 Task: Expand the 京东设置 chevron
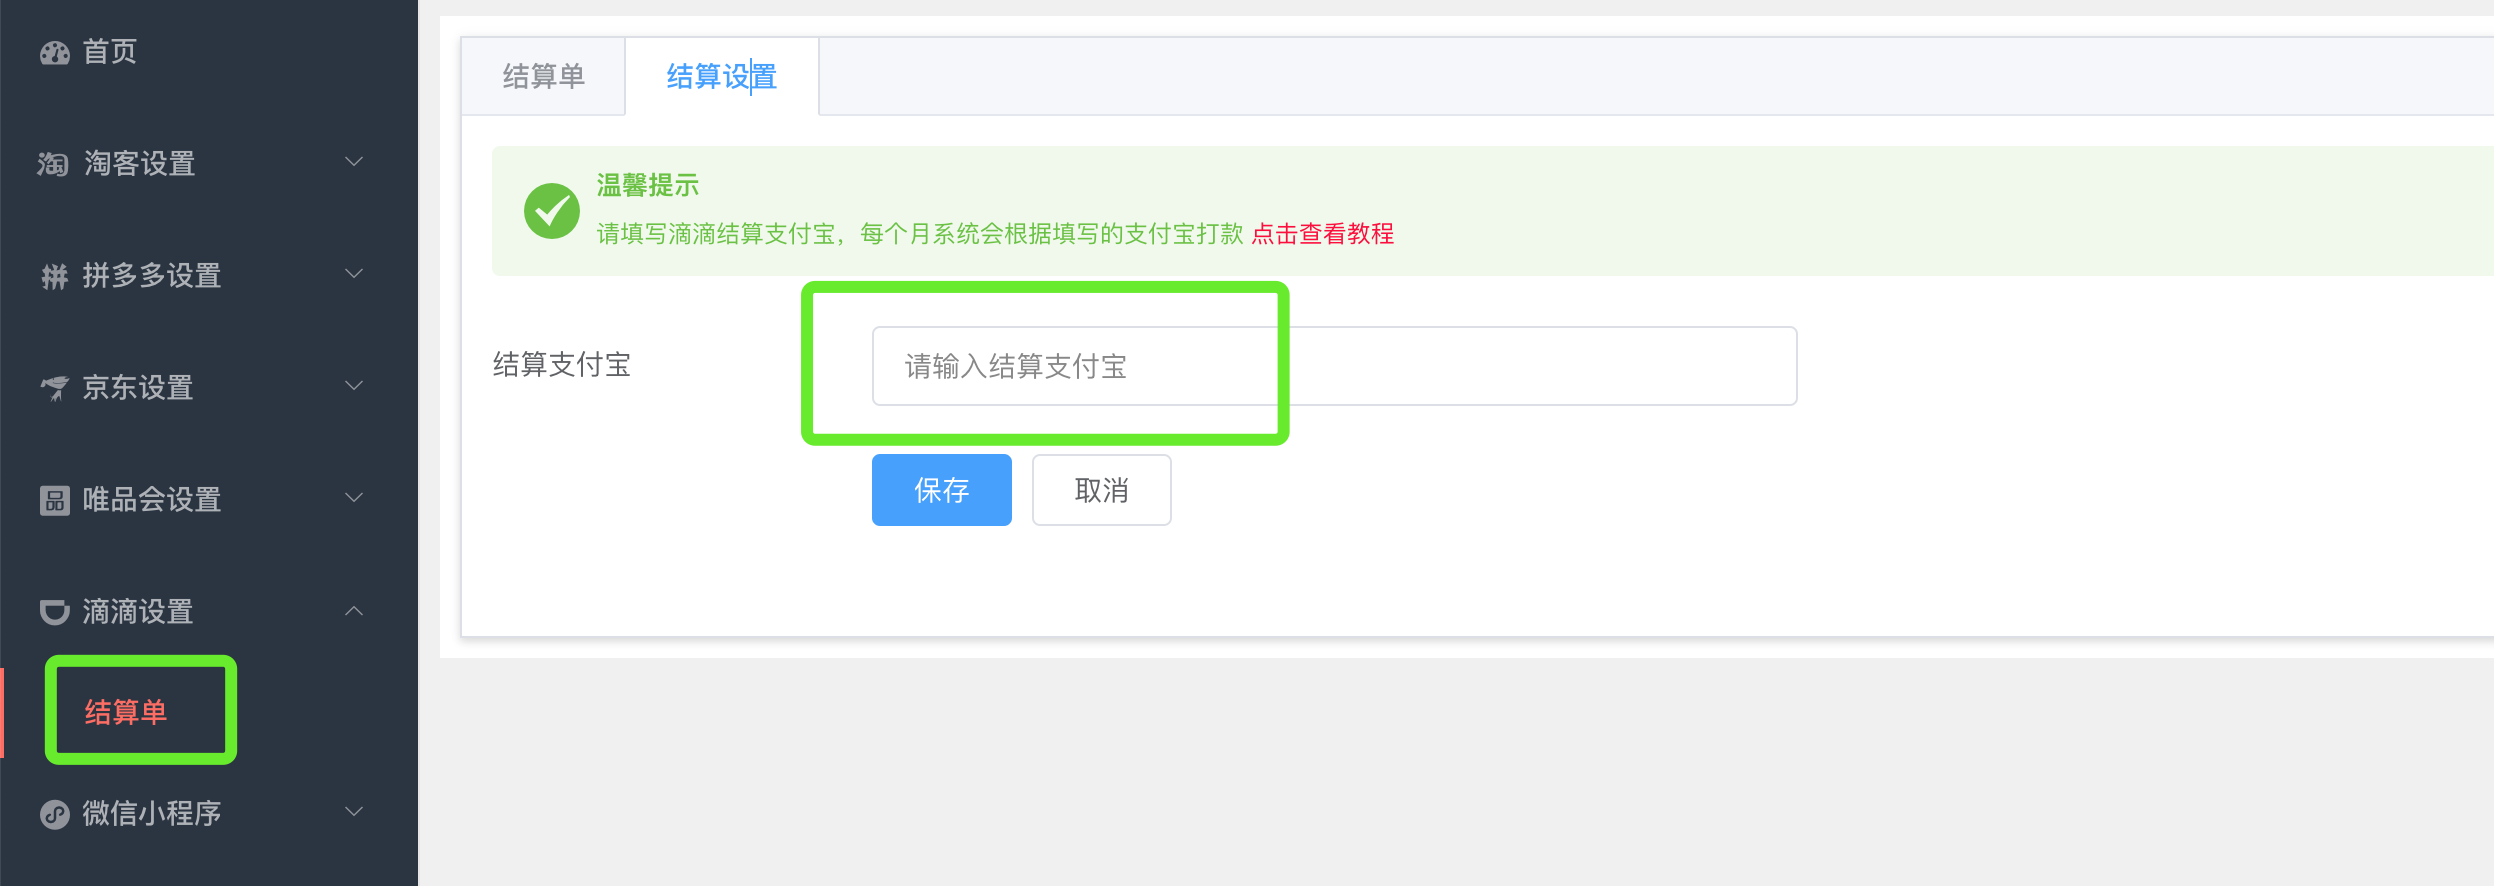pos(354,386)
